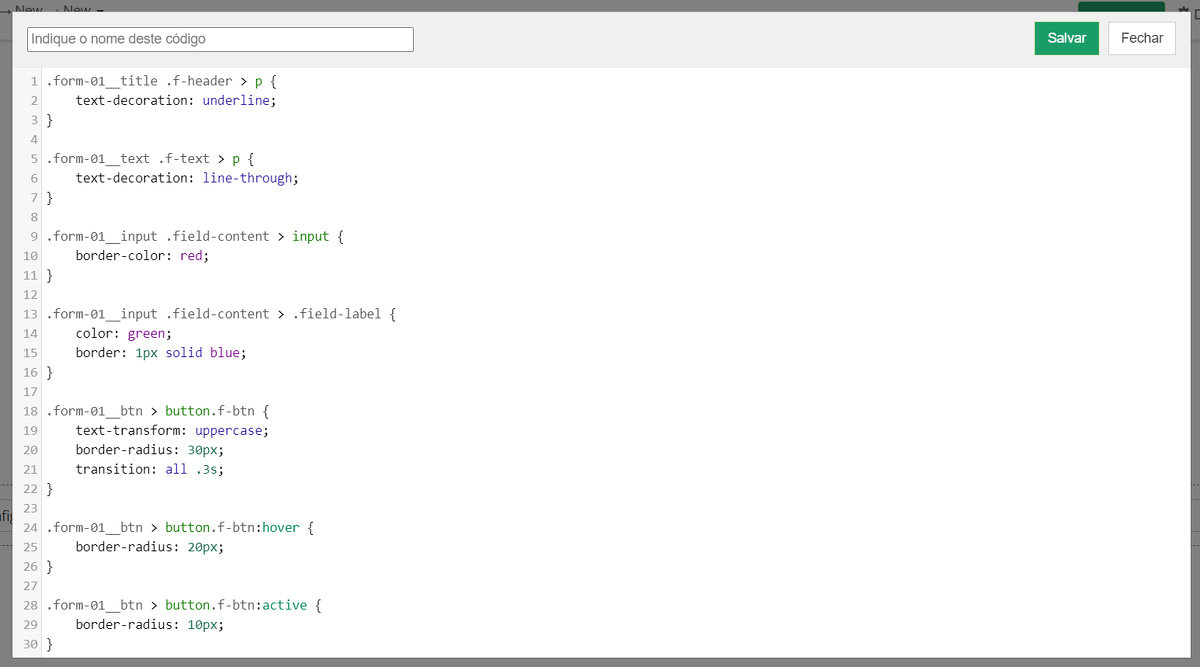1200x667 pixels.
Task: Click the .field-label selector on line 13
Action: (x=338, y=314)
